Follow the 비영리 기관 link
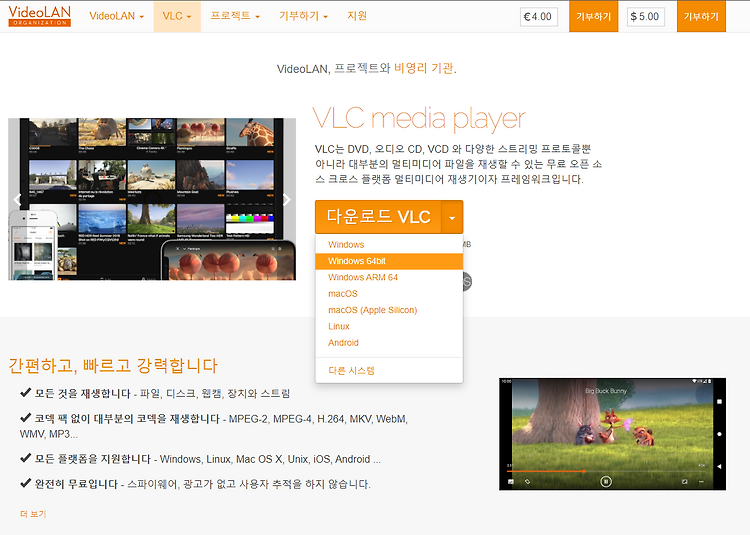The height and width of the screenshot is (535, 750). click(423, 68)
